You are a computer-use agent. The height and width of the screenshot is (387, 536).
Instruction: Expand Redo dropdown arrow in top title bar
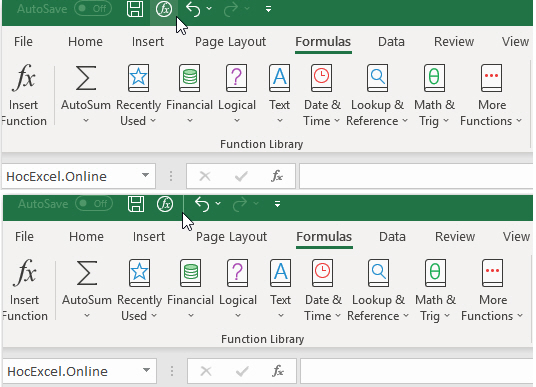pos(246,9)
